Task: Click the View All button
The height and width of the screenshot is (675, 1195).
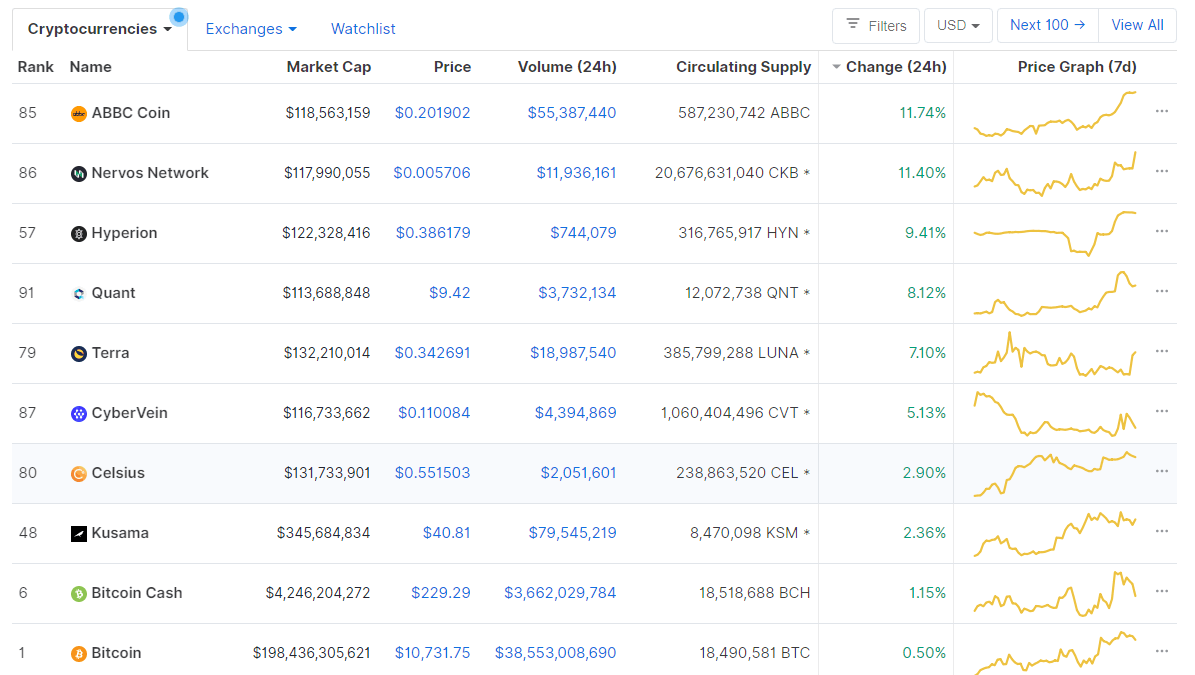Action: click(1137, 25)
